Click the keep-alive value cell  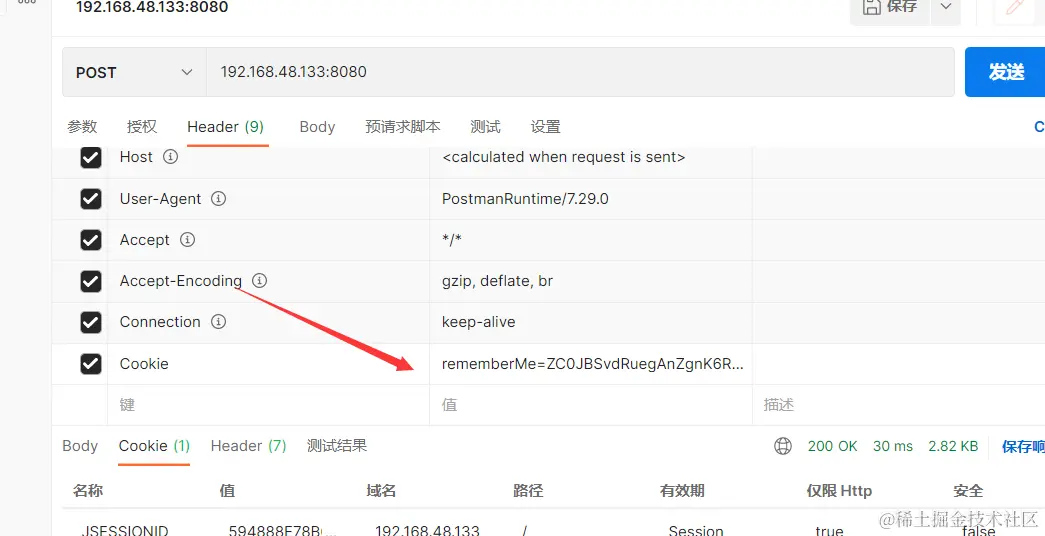590,323
